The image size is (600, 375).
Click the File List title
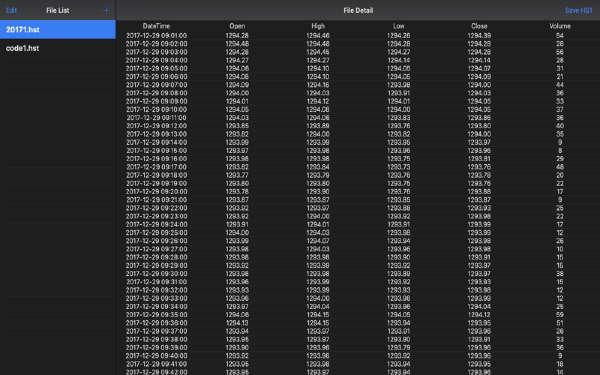58,11
